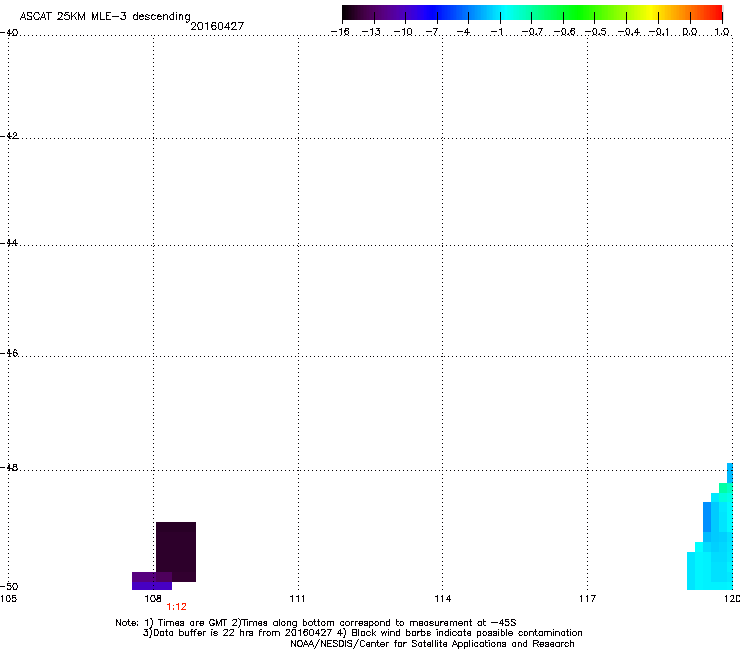Click the latitude axis label -46
The image size is (740, 650).
9,353
